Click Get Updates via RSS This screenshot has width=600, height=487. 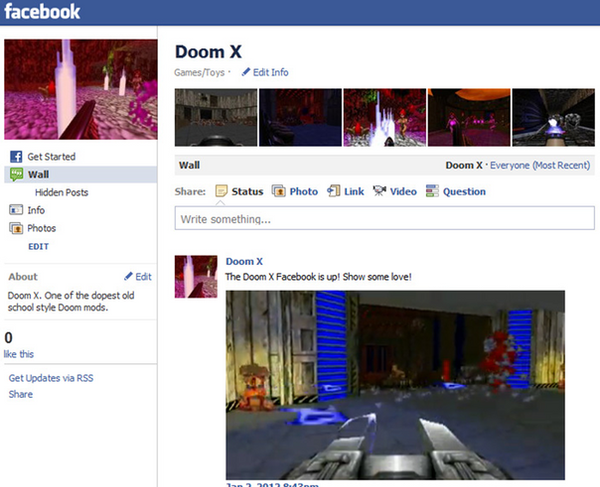pyautogui.click(x=51, y=378)
